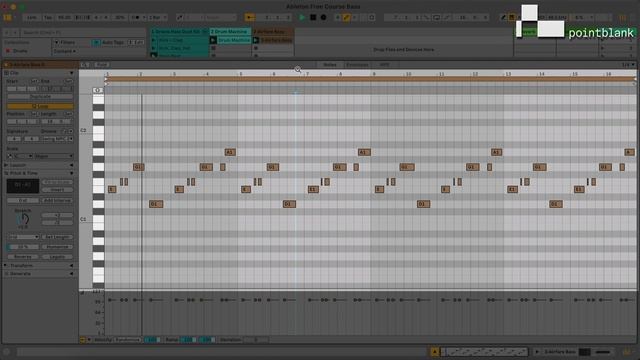The image size is (640, 360).
Task: Click the browser search field
Action: (x=82, y=32)
